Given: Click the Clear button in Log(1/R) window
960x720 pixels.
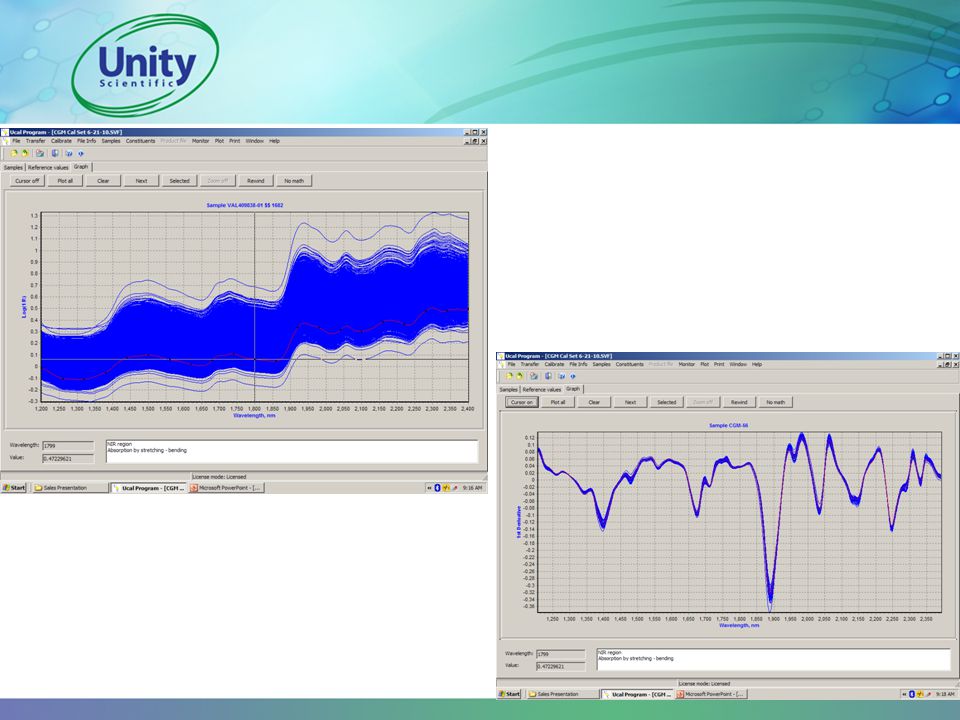Looking at the screenshot, I should pos(103,181).
